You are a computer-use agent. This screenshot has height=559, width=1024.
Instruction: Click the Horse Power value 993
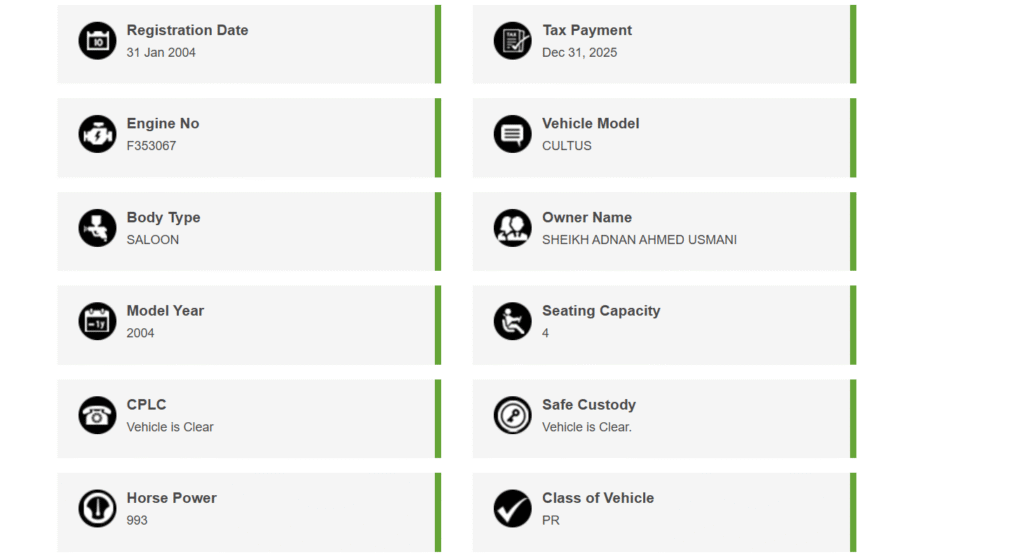point(137,520)
